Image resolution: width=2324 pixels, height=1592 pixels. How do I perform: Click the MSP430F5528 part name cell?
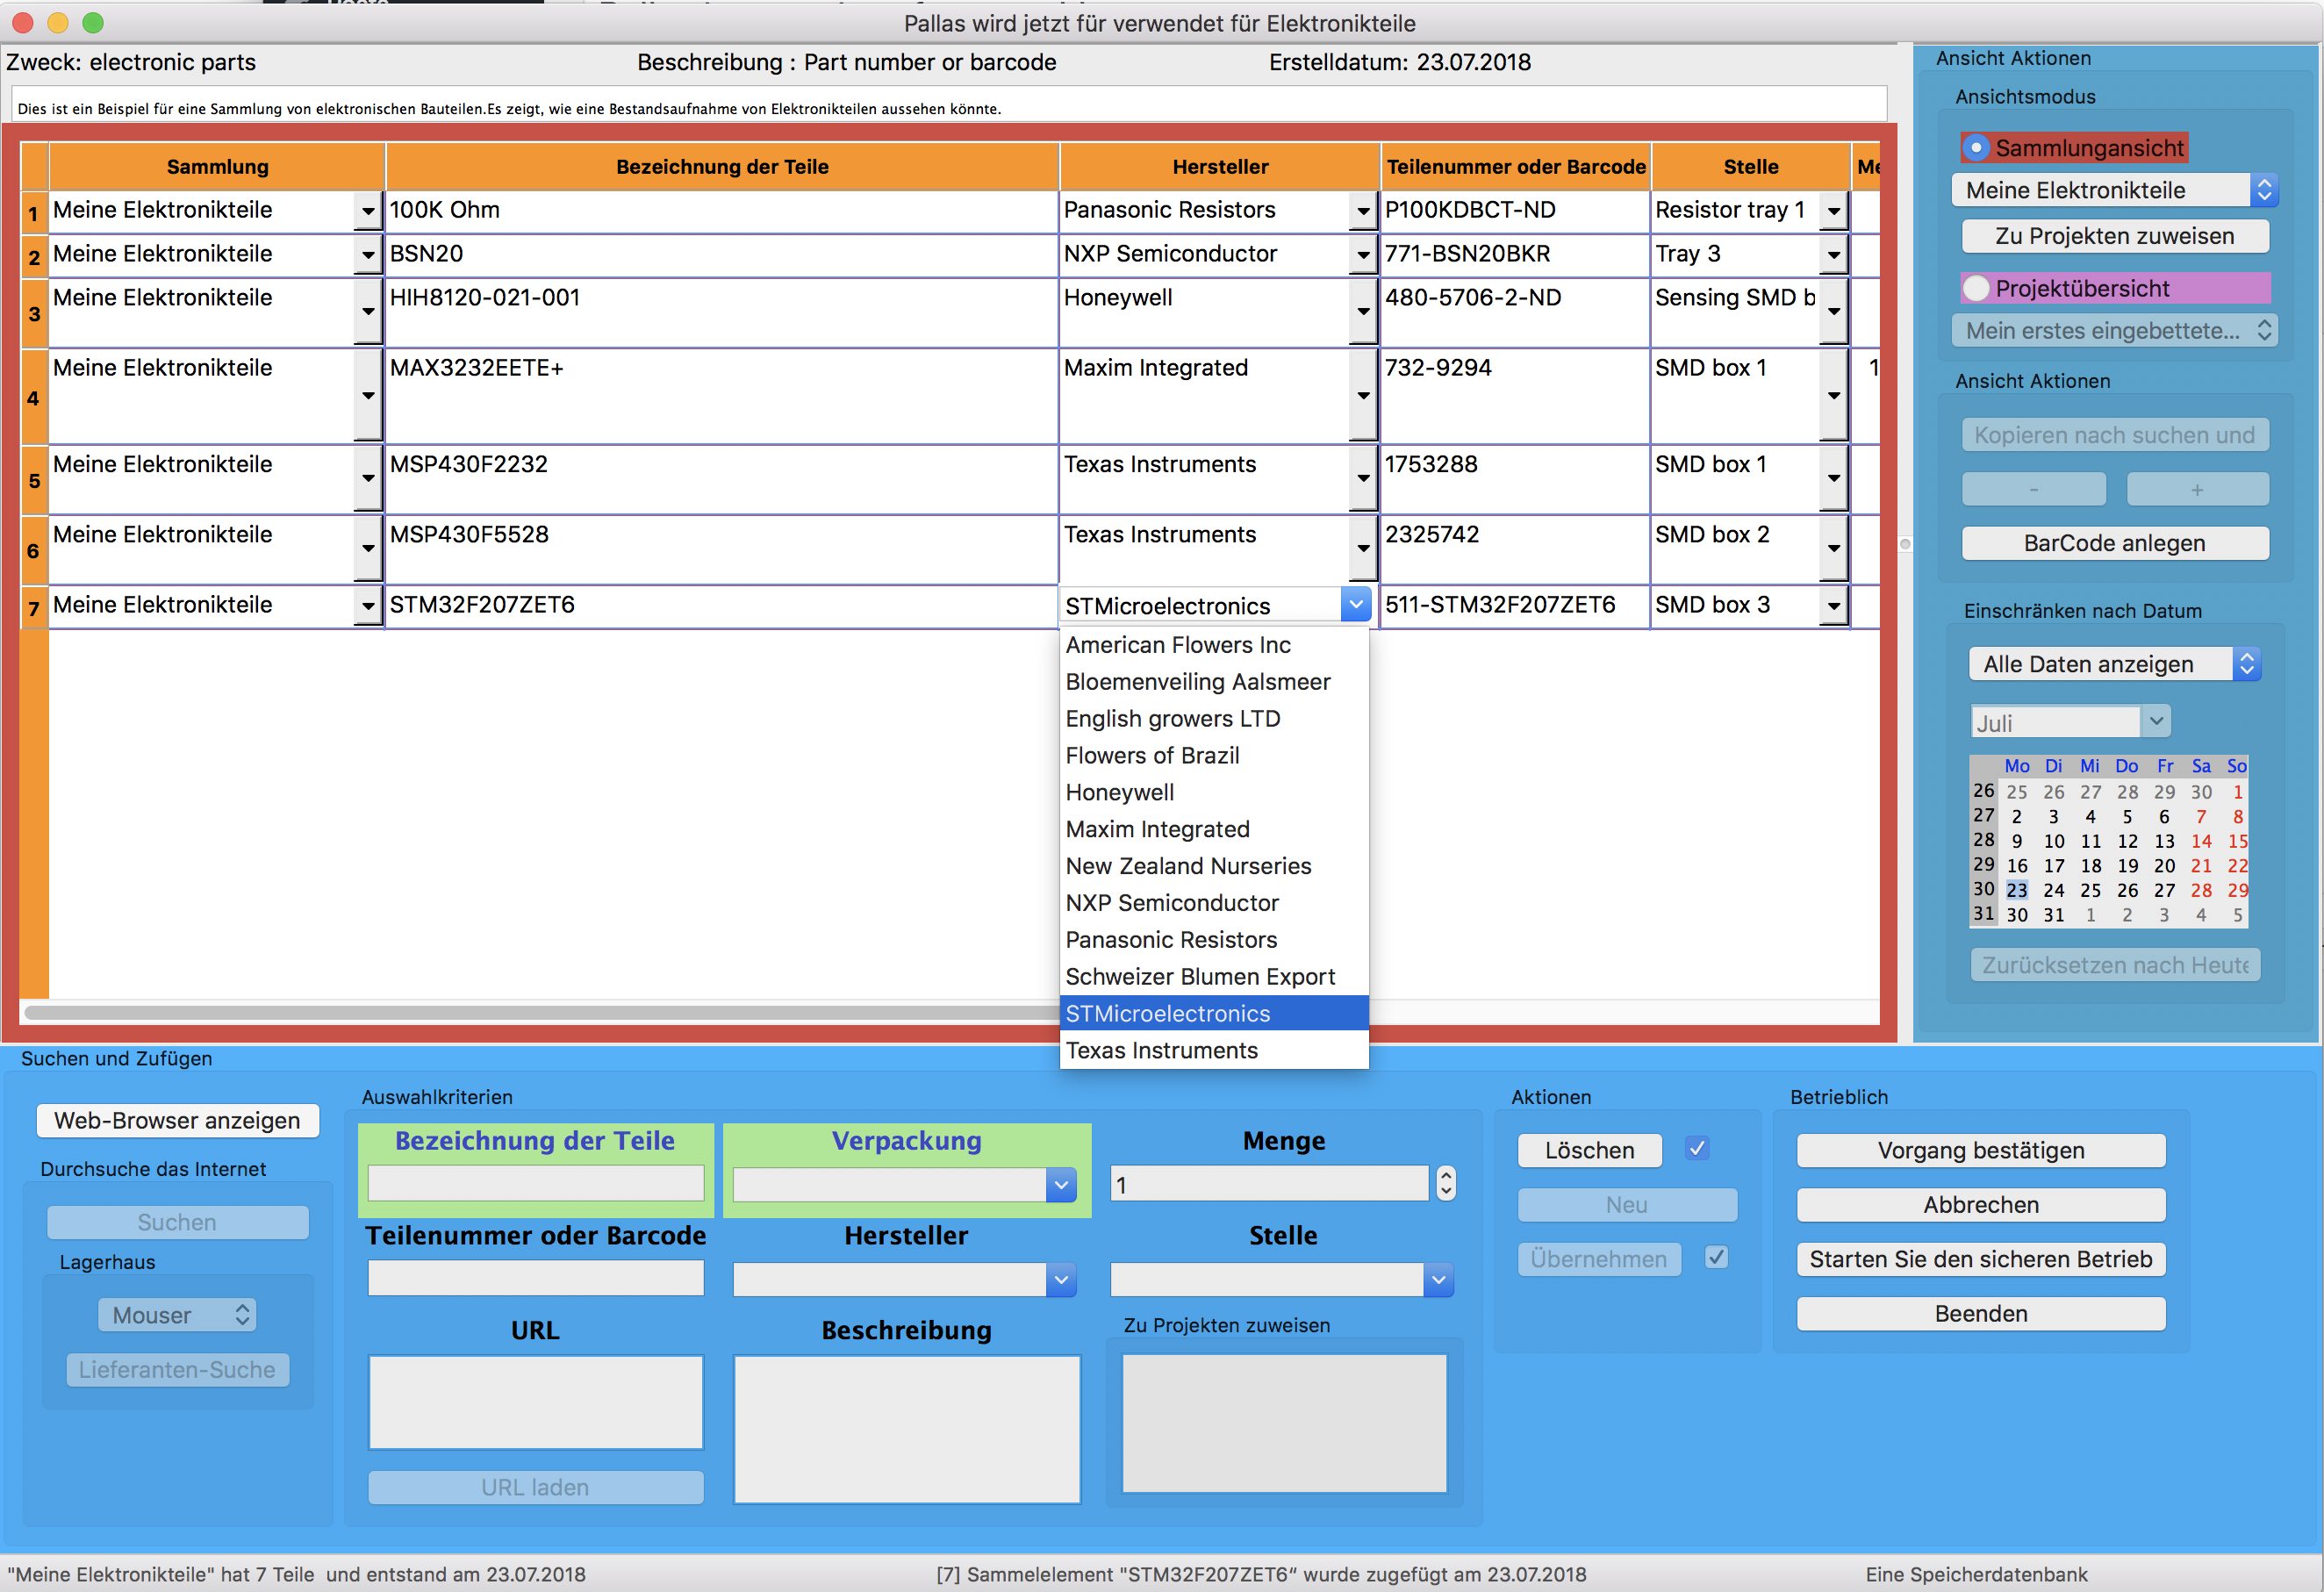tap(721, 549)
